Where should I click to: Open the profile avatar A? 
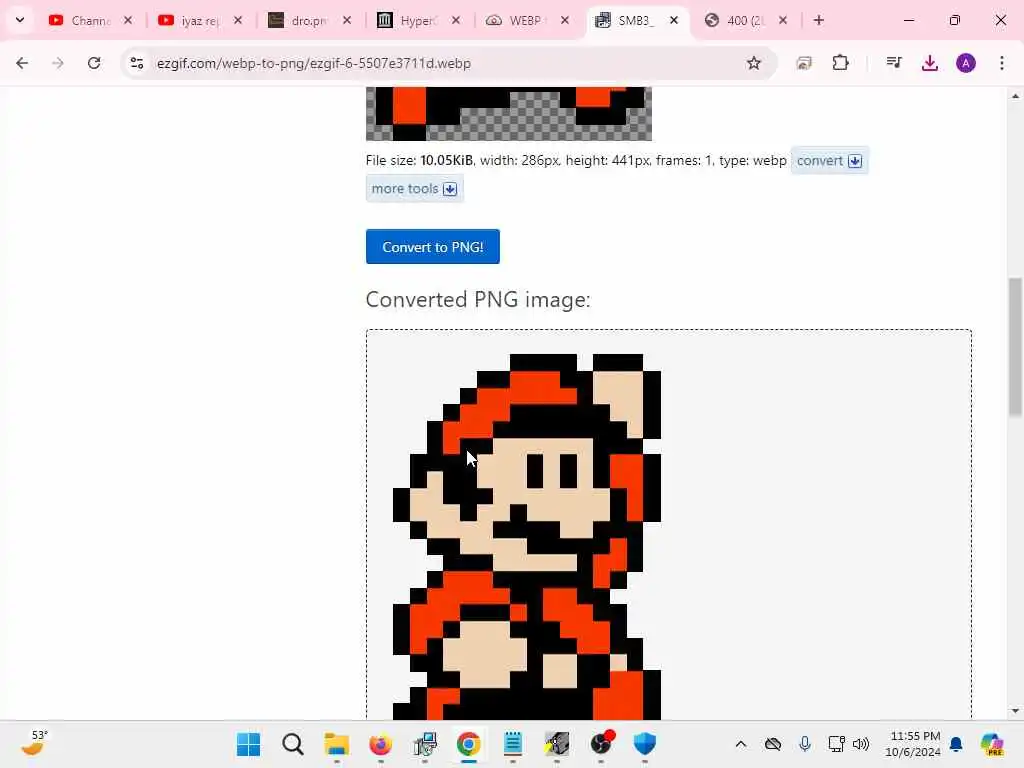(x=966, y=63)
